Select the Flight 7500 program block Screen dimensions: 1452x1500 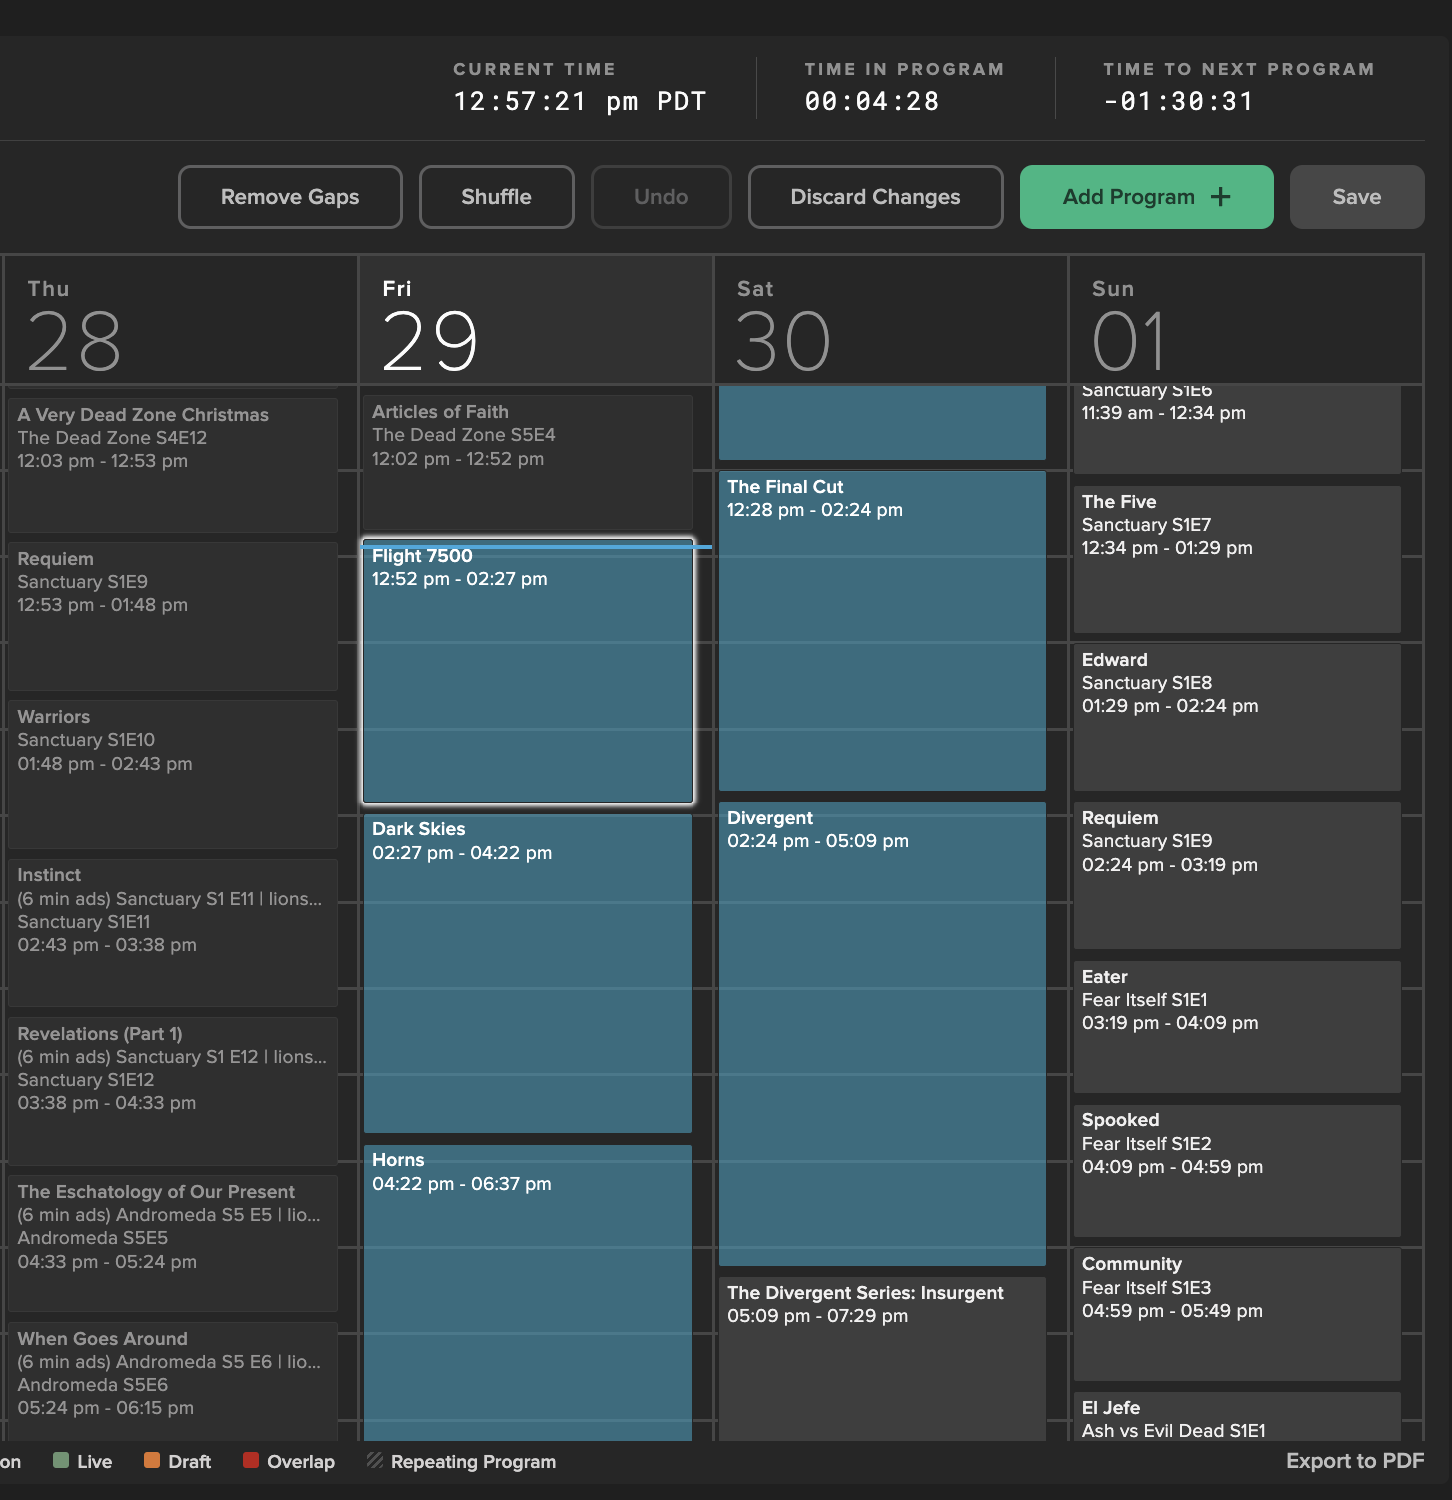[527, 670]
